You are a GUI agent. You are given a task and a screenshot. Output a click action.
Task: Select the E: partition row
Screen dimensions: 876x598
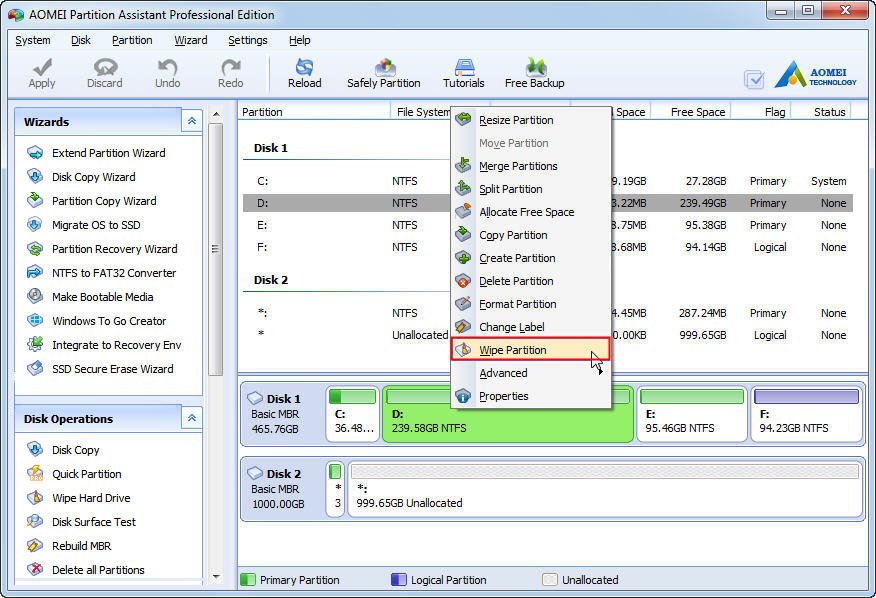(548, 225)
